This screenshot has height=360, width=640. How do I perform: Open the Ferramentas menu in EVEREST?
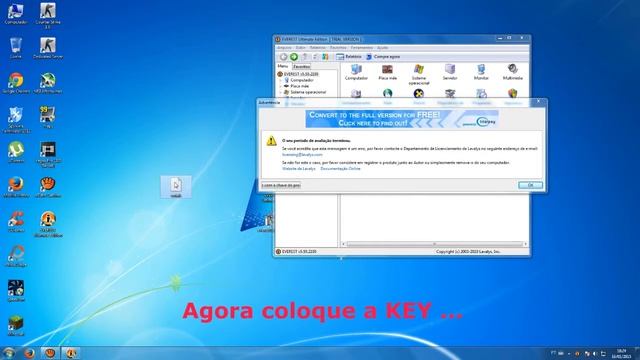(361, 48)
